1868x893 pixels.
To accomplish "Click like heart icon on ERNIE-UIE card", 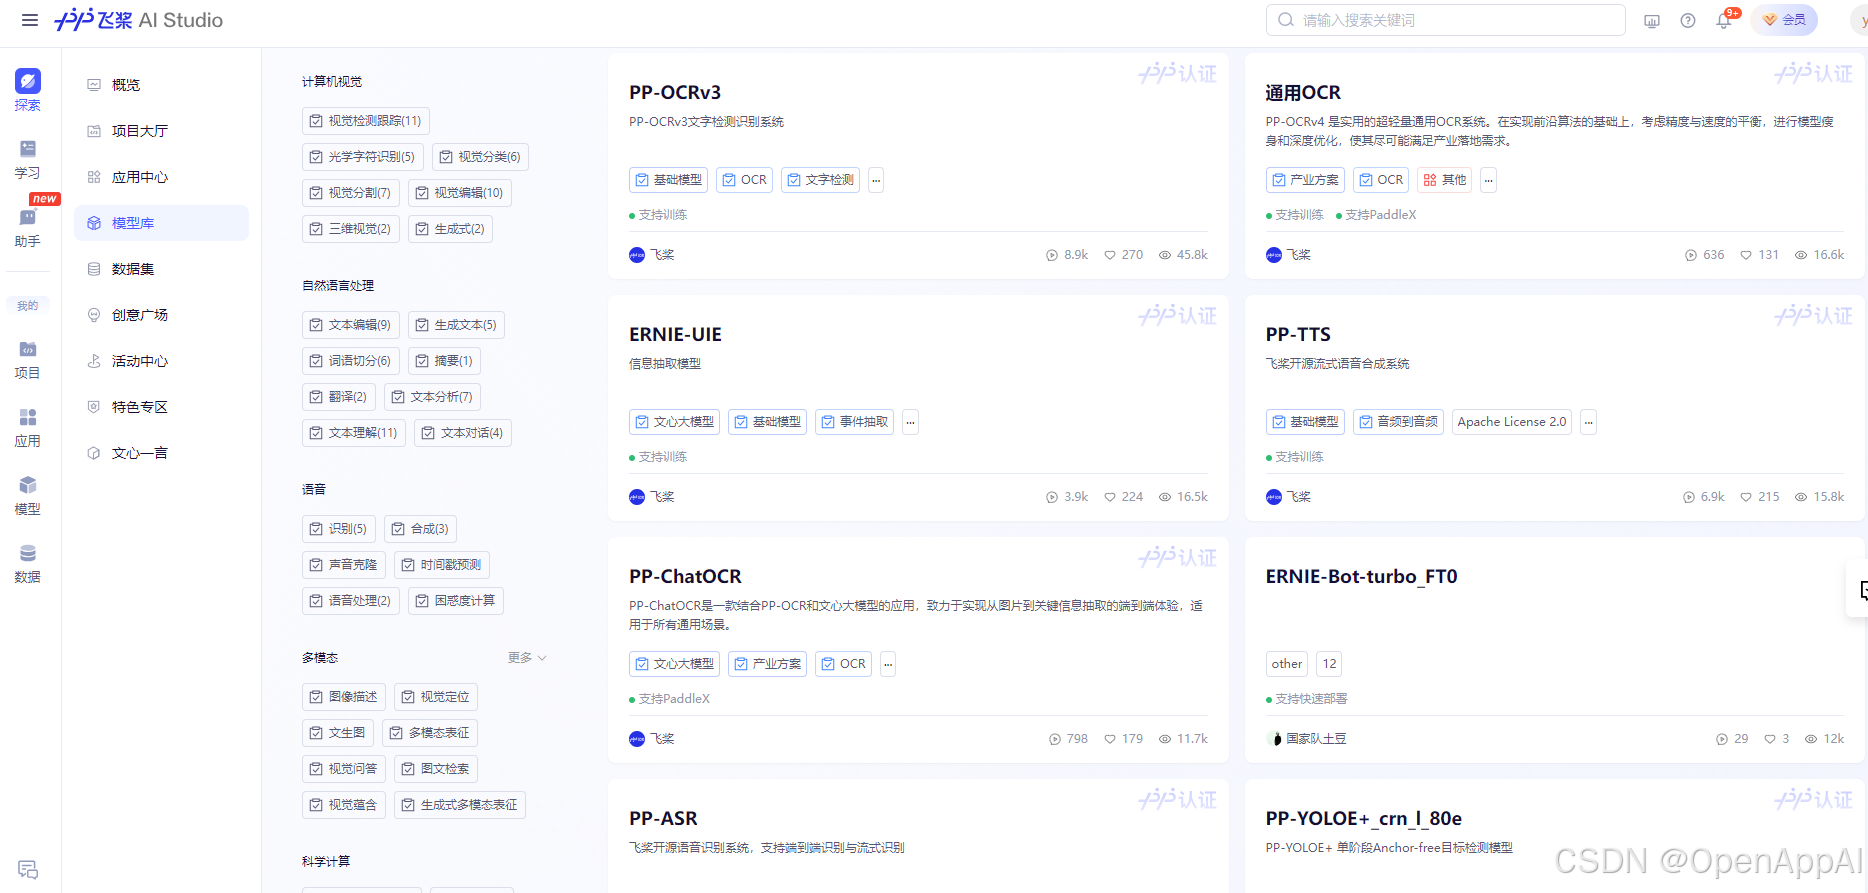I will pyautogui.click(x=1110, y=497).
